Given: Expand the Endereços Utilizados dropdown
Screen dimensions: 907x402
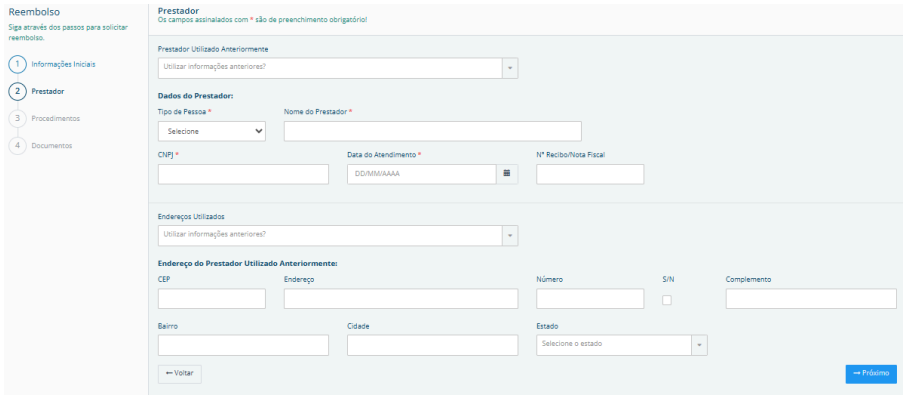Looking at the screenshot, I should tap(510, 235).
